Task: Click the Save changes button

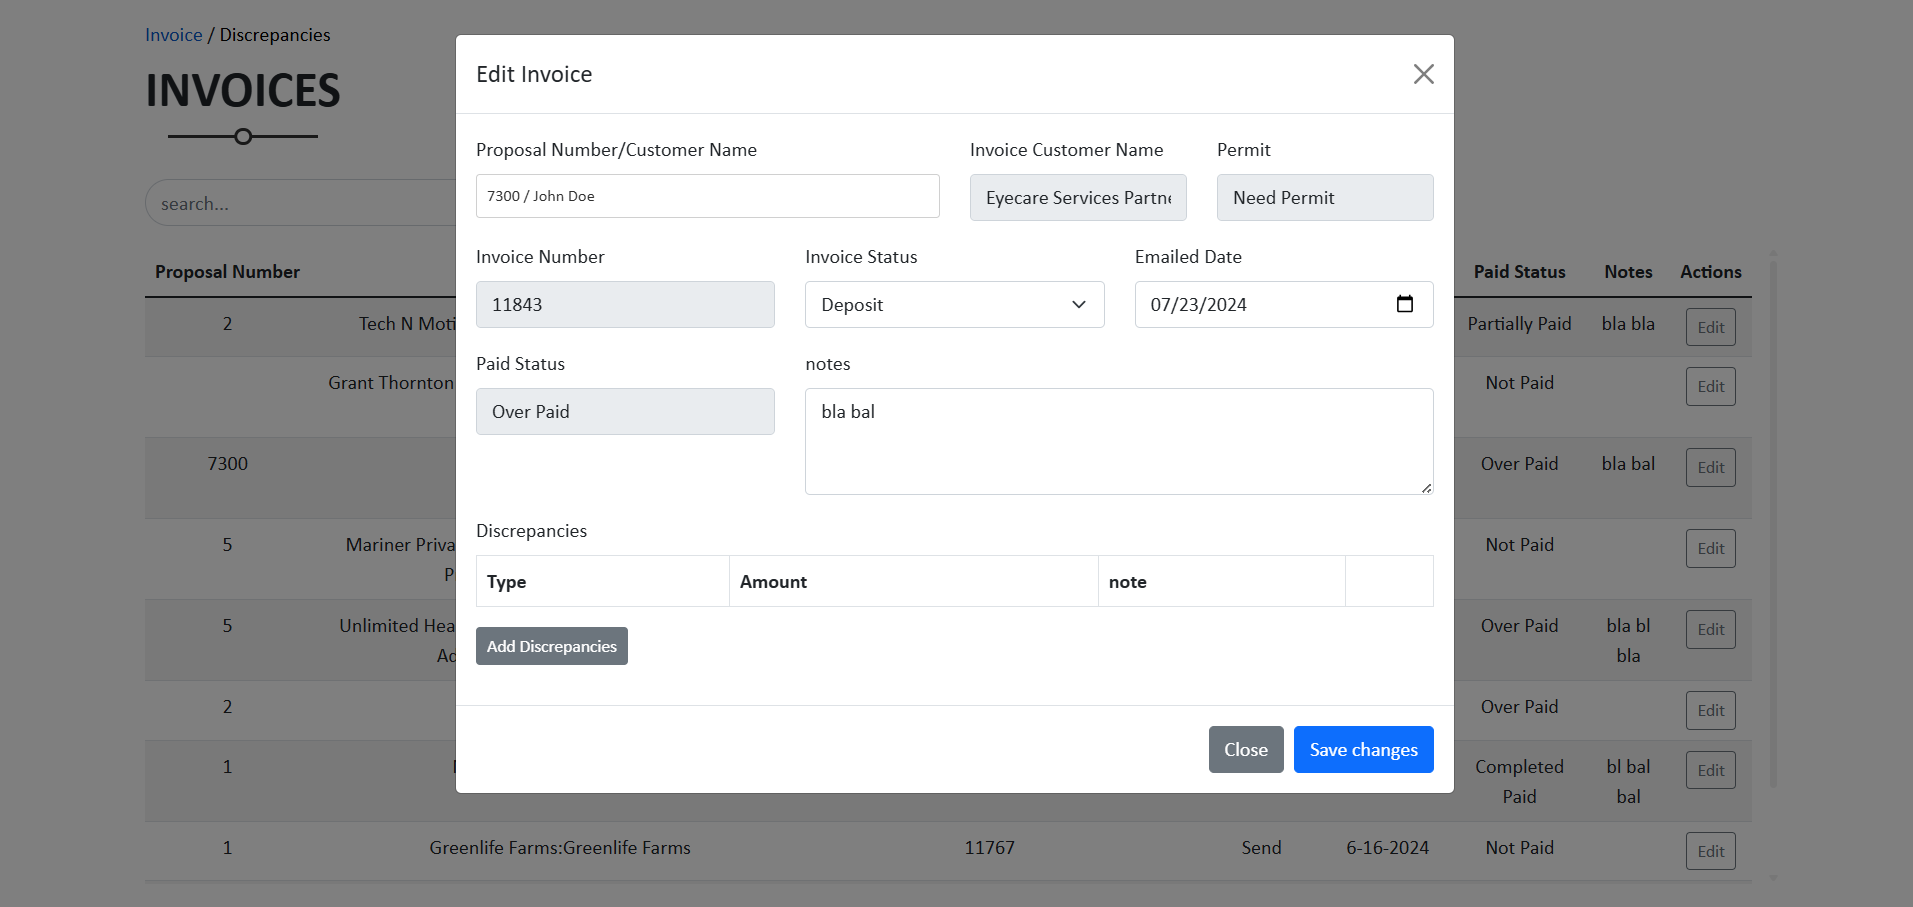Action: pos(1363,750)
